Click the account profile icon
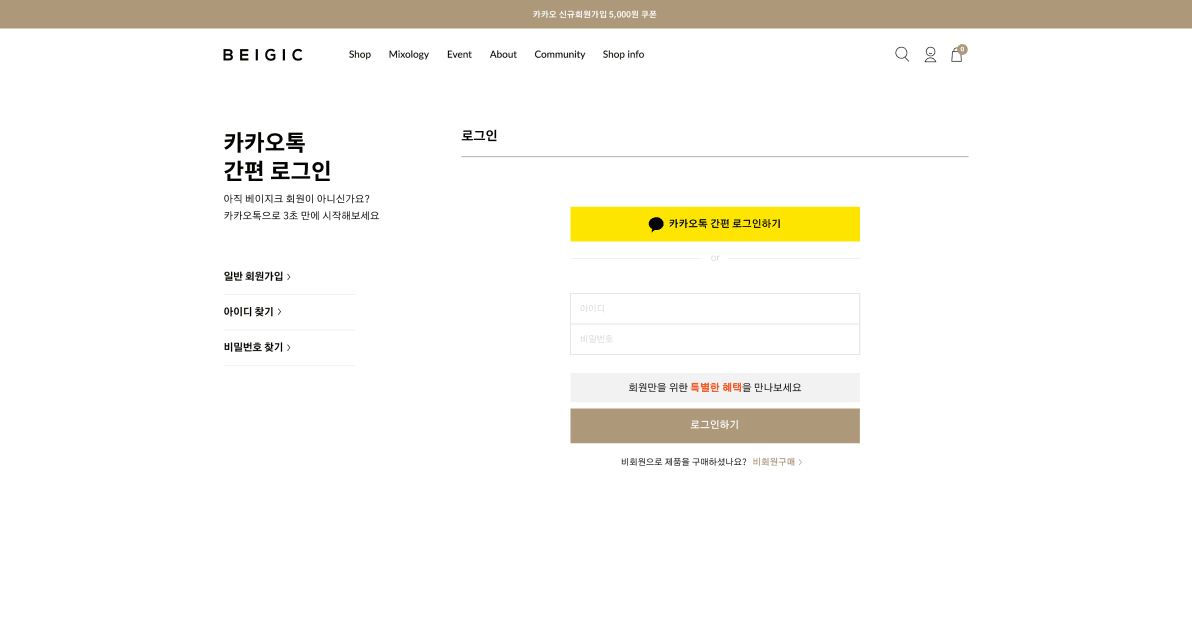This screenshot has width=1192, height=640. 931,55
